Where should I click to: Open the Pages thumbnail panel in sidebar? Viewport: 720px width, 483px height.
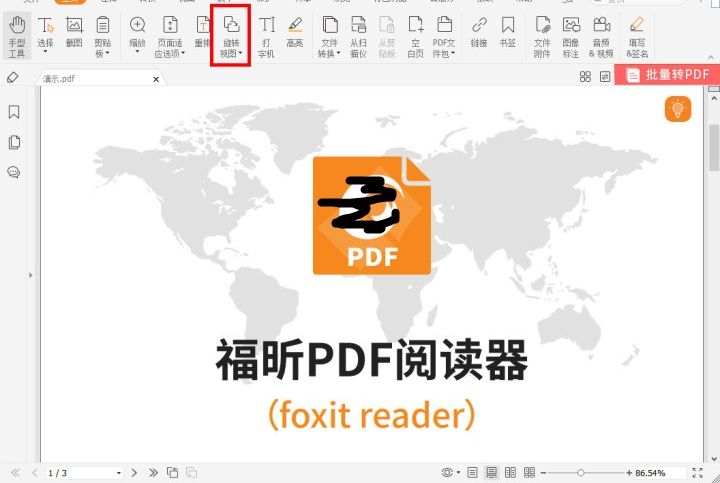(14, 142)
